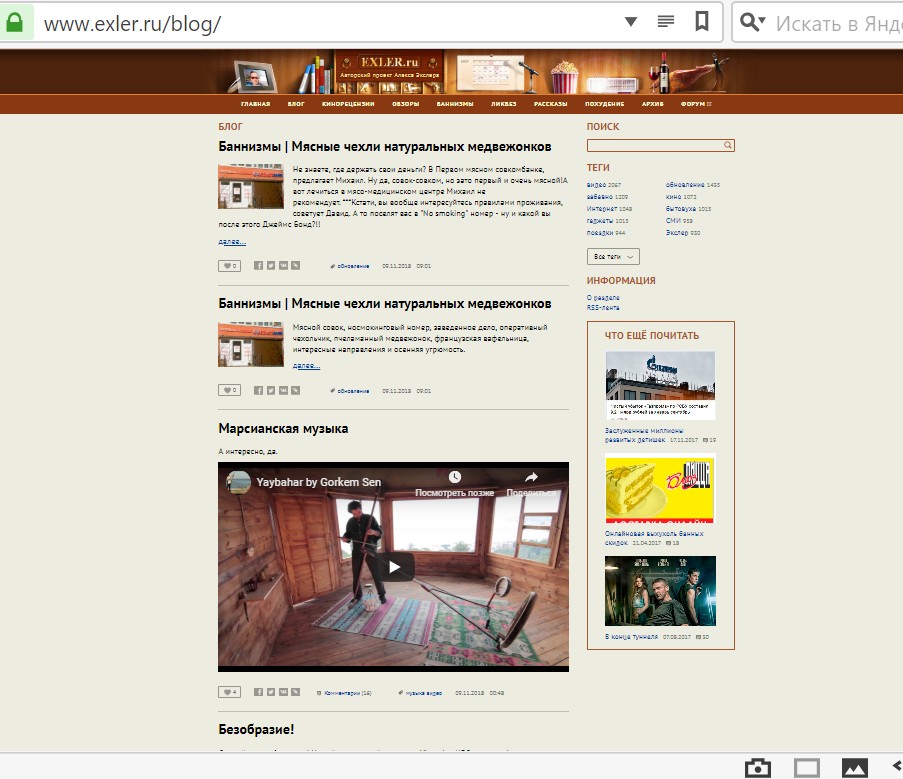Open the Gazprom building thumbnail article
The height and width of the screenshot is (779, 903).
pos(660,385)
